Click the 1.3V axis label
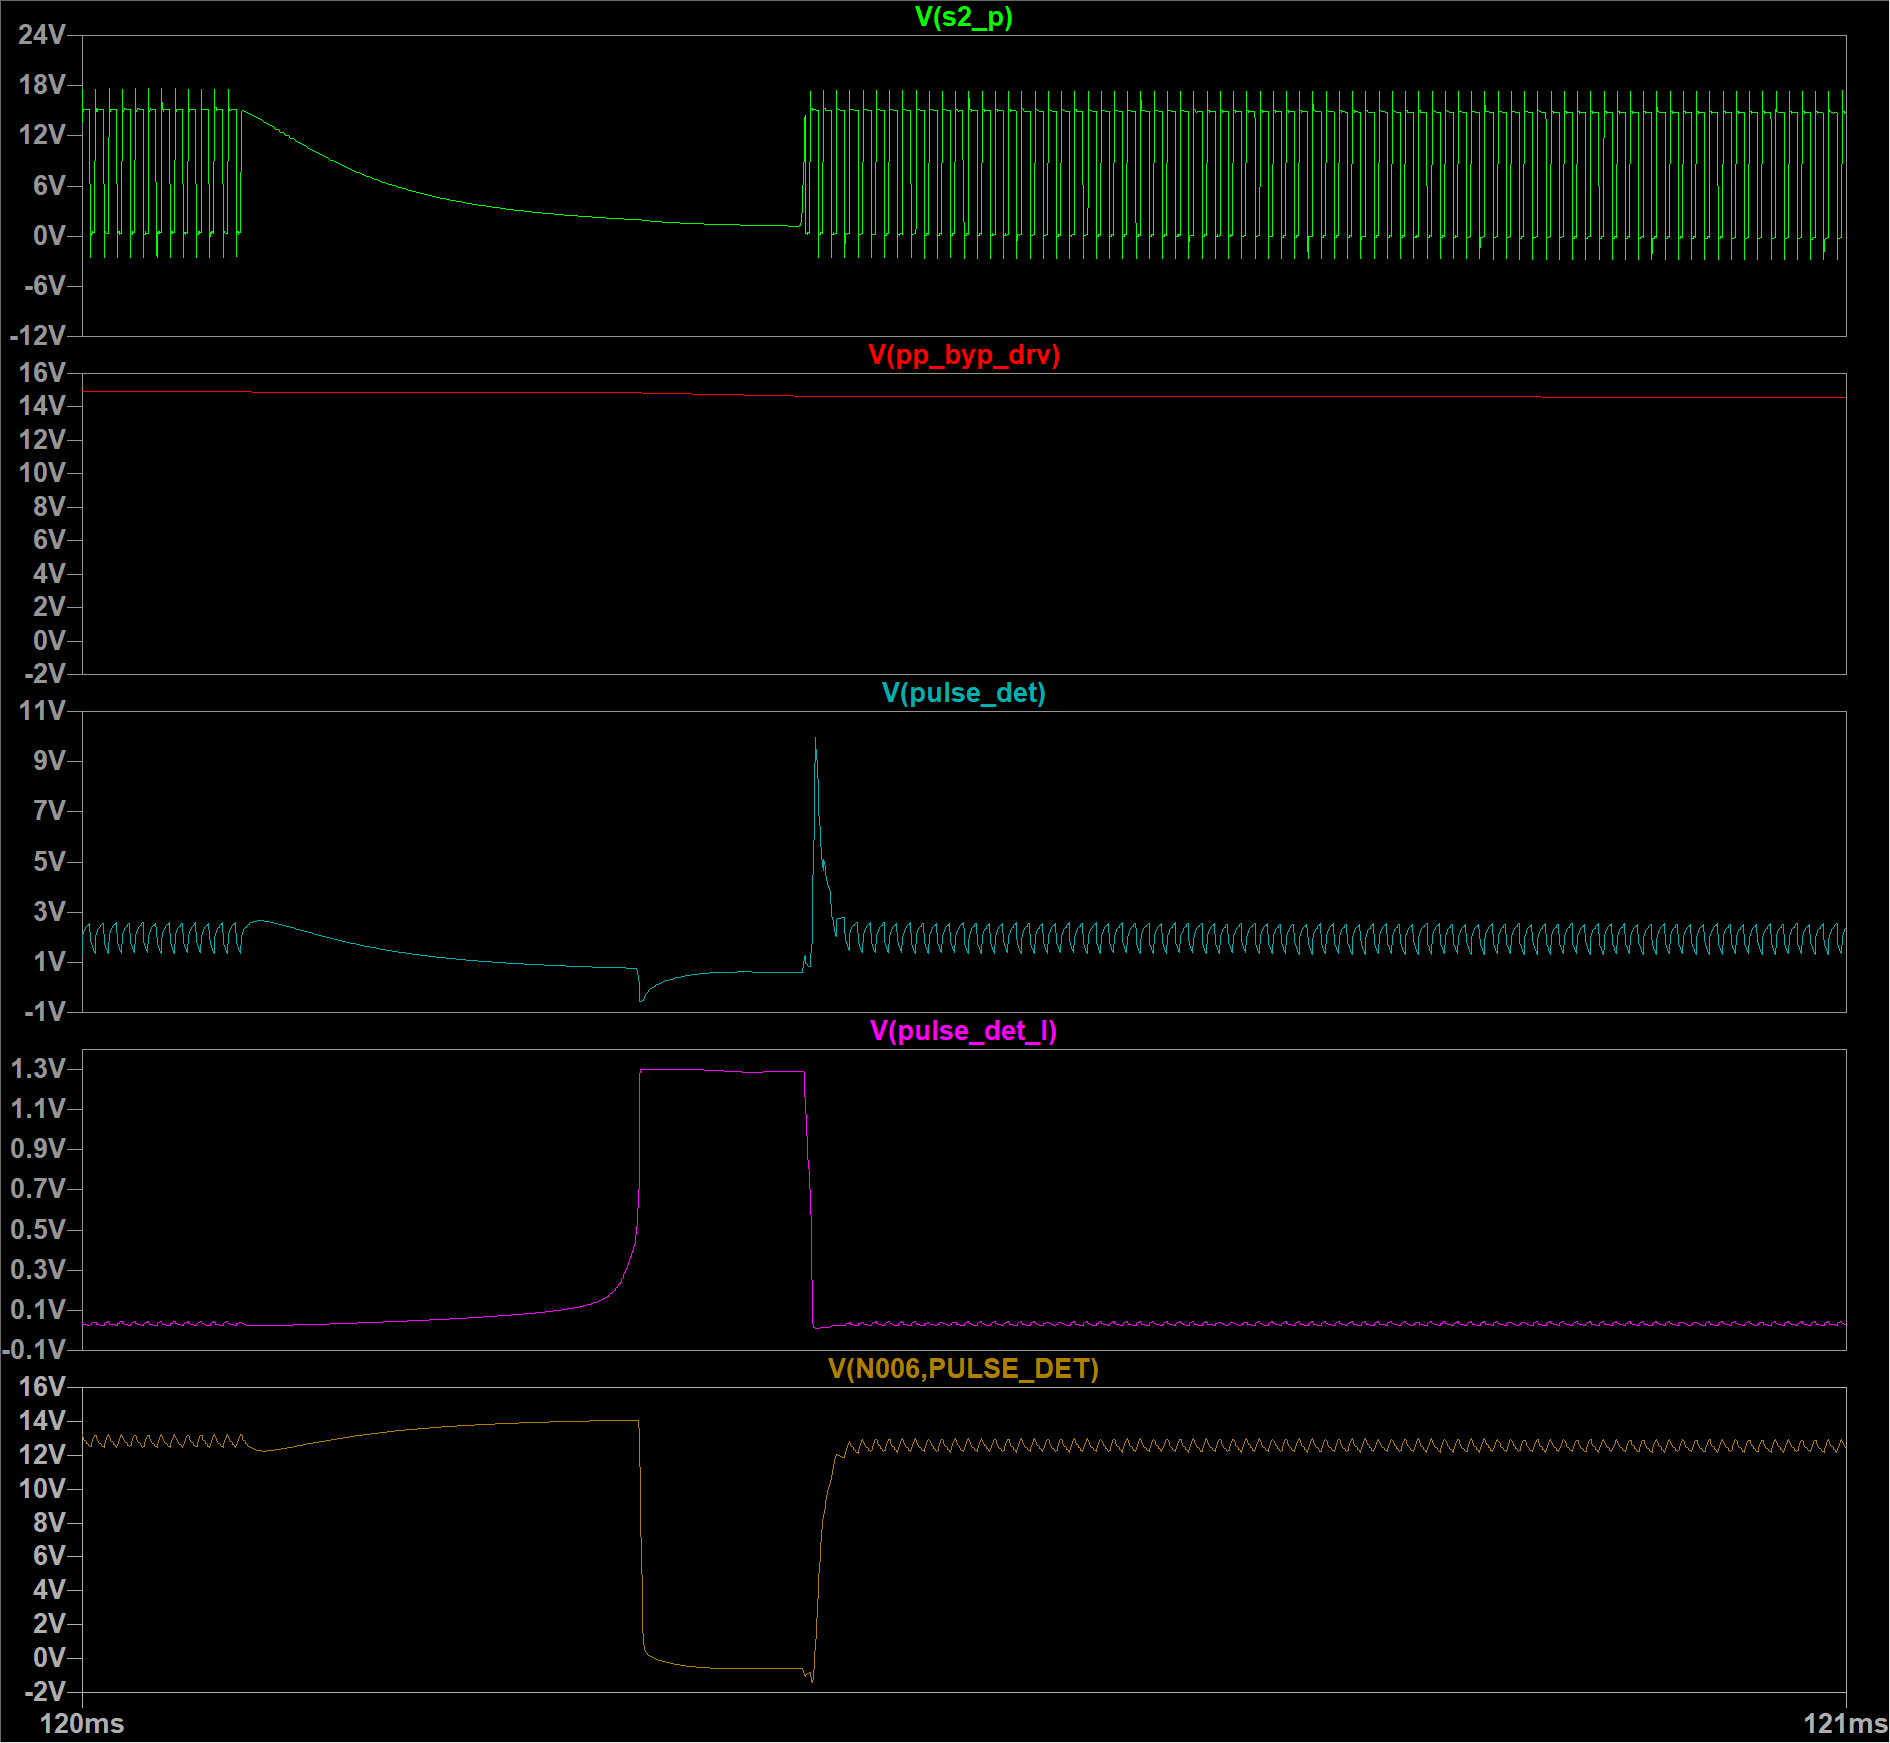 click(x=38, y=1069)
